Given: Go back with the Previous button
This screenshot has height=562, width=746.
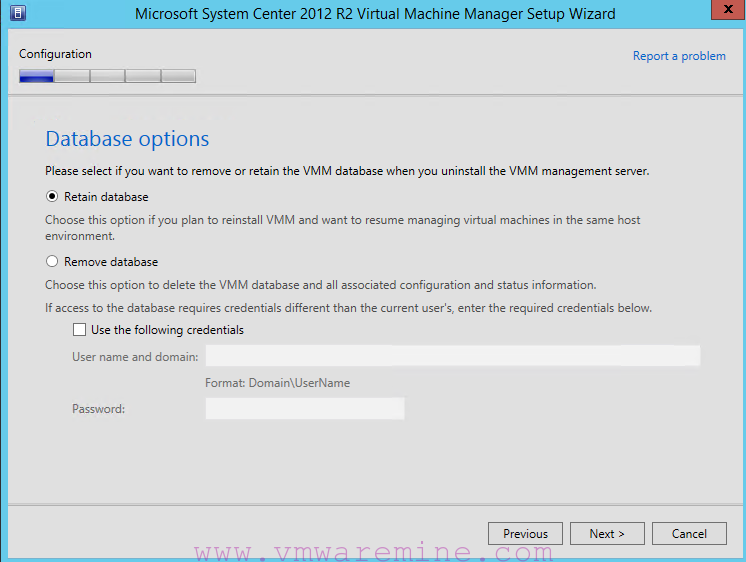Looking at the screenshot, I should 525,533.
